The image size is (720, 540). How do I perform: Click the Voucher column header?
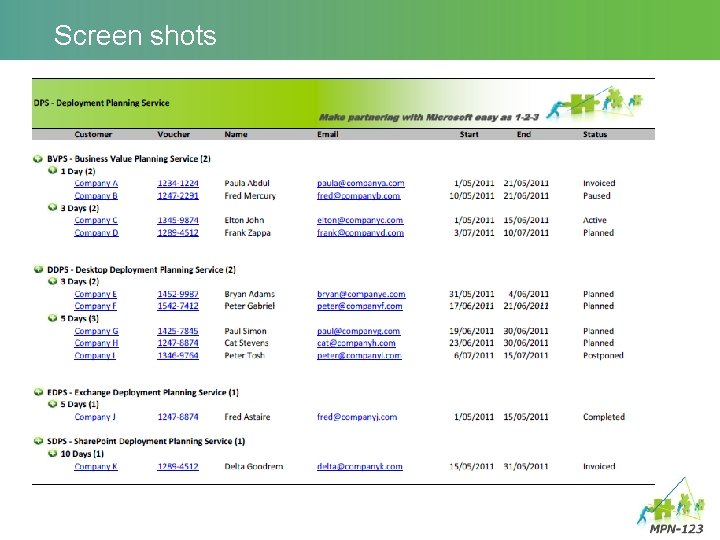174,134
